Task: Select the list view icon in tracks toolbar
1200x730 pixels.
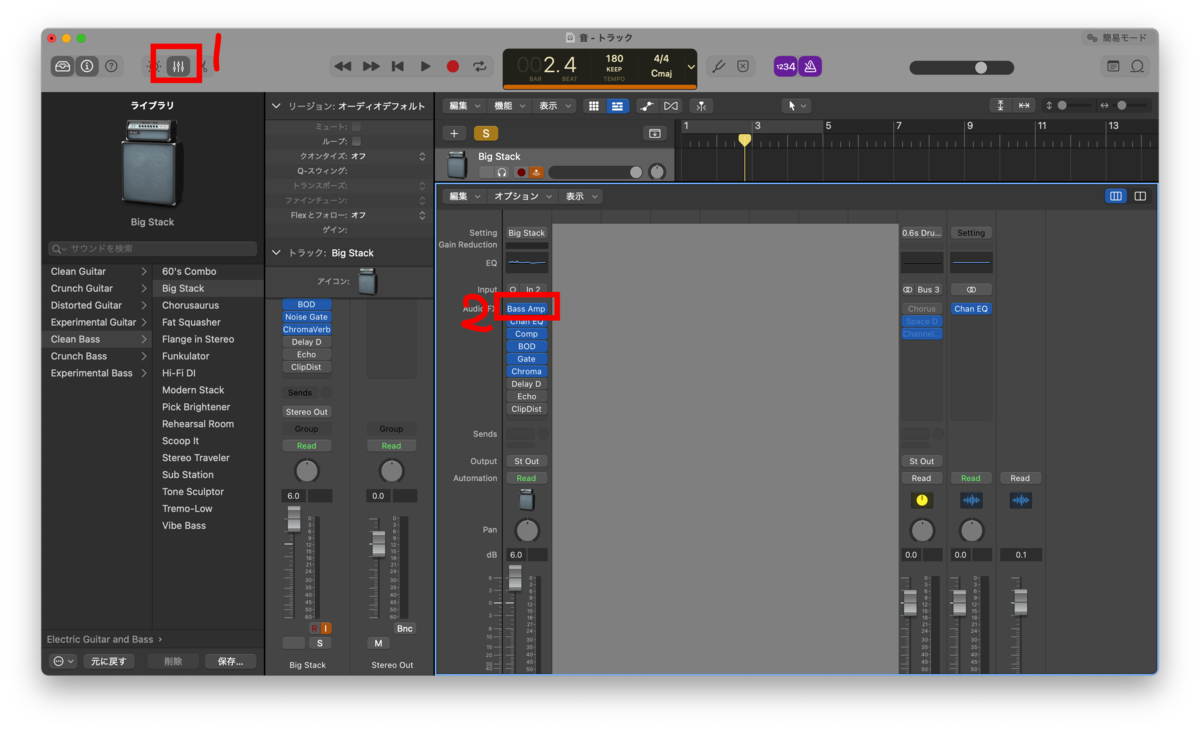Action: click(617, 106)
